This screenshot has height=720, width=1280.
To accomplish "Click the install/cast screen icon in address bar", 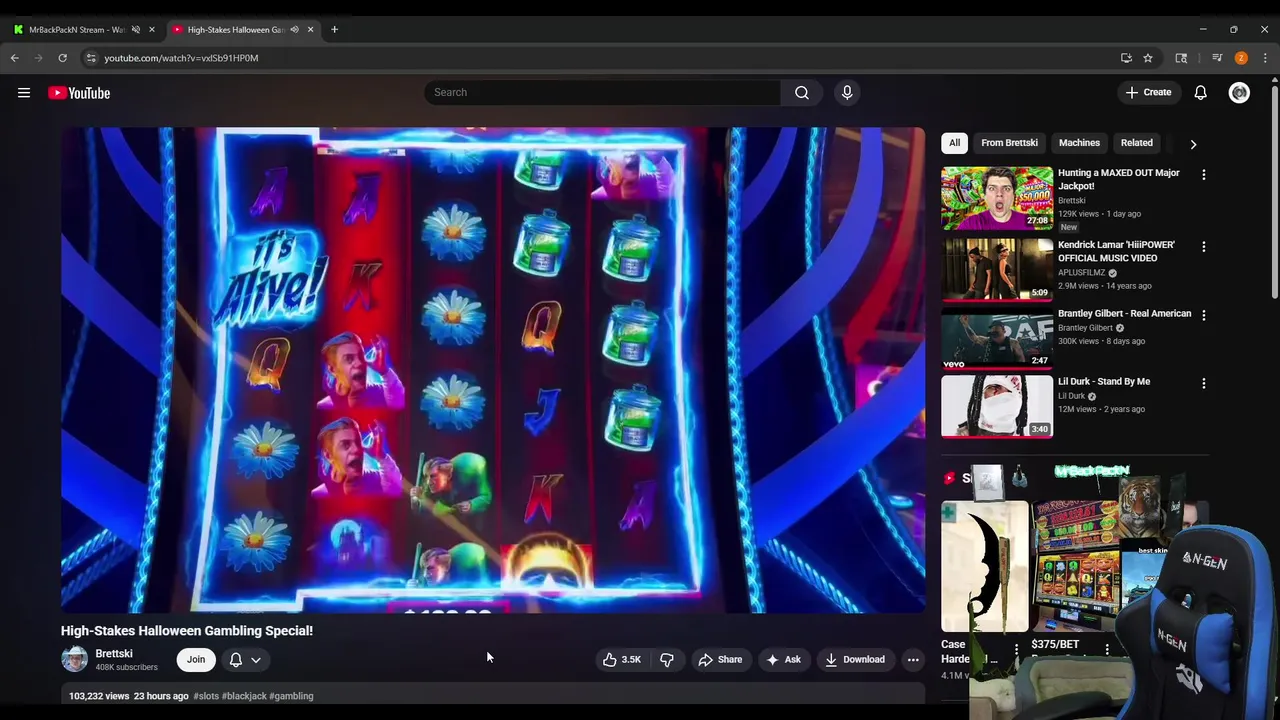I will pyautogui.click(x=1126, y=58).
